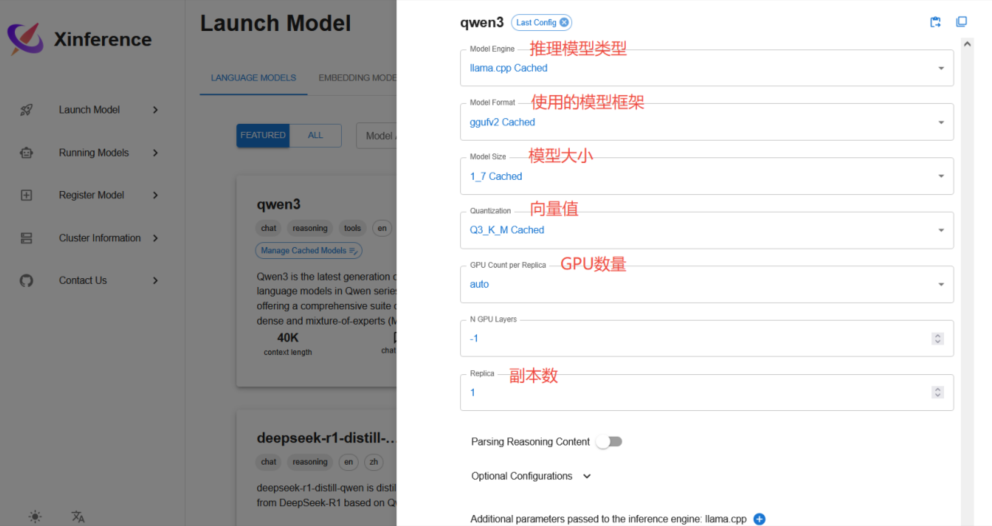This screenshot has width=992, height=526.
Task: Expand Optional Configurations section
Action: [x=531, y=476]
